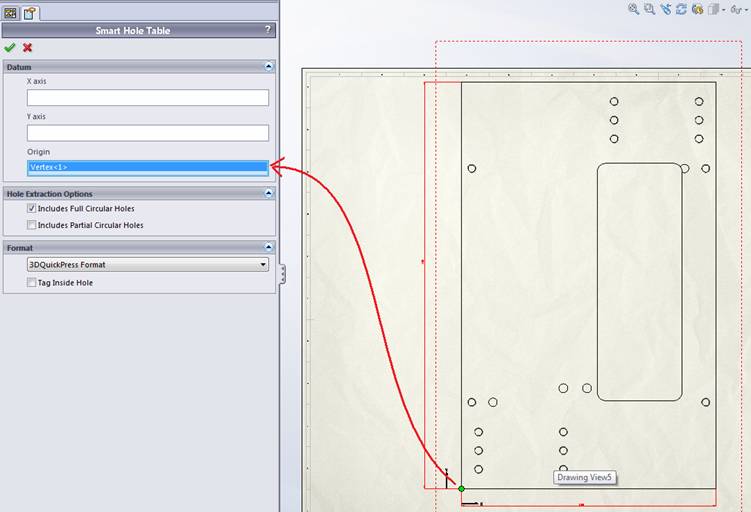Select the Zoom to Area tool
The image size is (751, 512).
pyautogui.click(x=650, y=9)
